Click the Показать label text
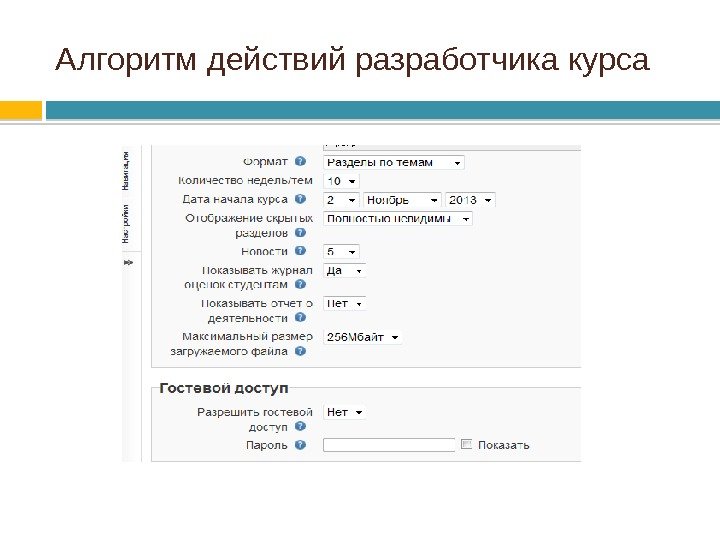720x540 pixels. pos(504,445)
